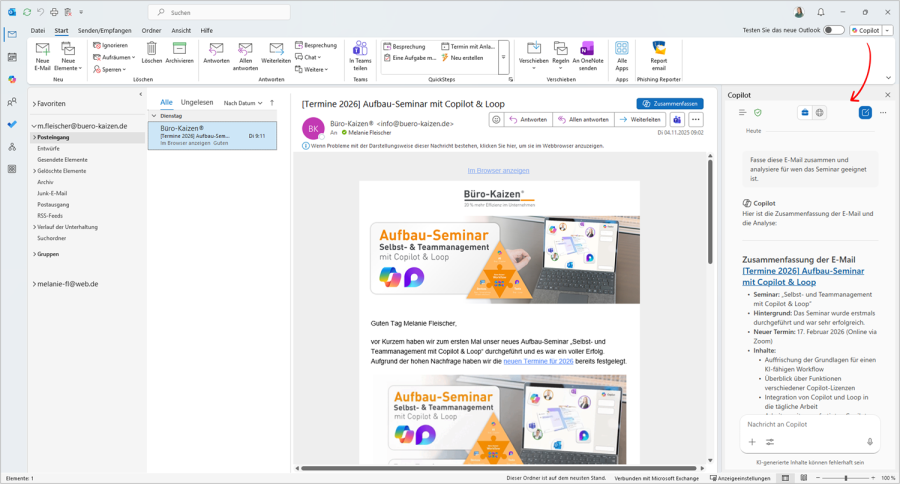Click the plus icon in Copilot input
This screenshot has height=484, width=900.
pyautogui.click(x=752, y=442)
